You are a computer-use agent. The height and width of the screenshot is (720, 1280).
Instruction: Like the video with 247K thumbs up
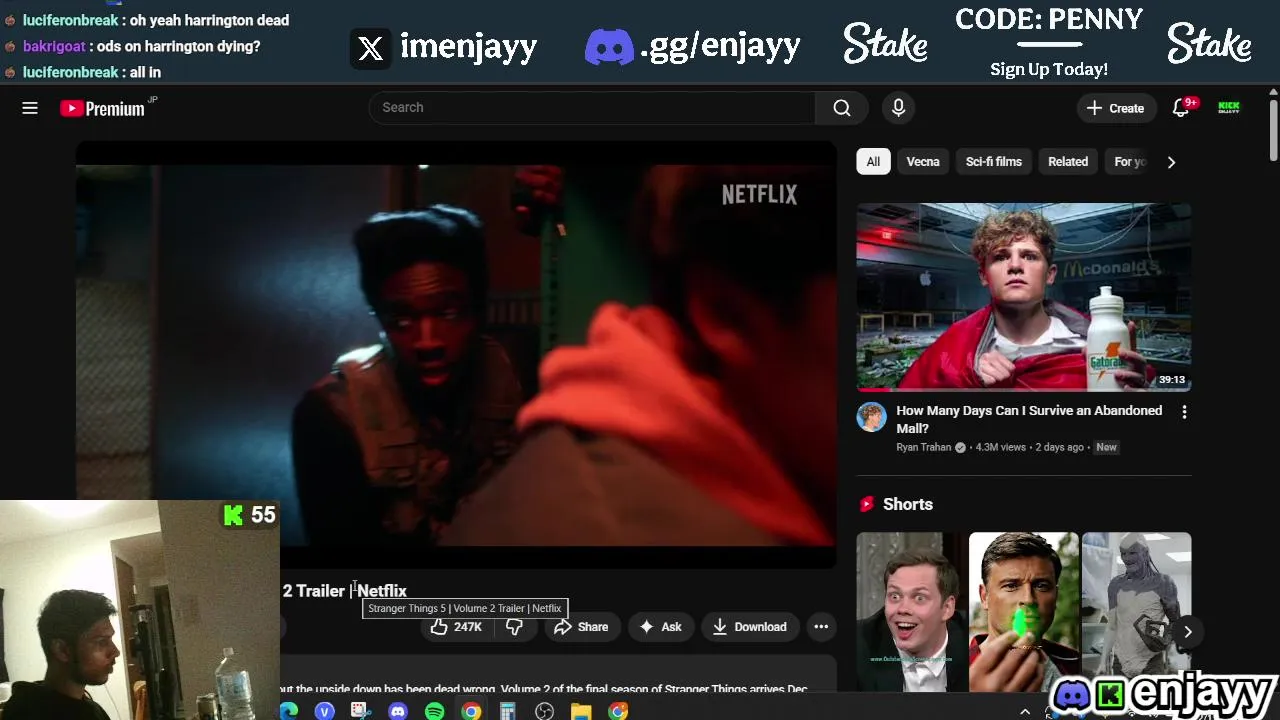(x=457, y=627)
